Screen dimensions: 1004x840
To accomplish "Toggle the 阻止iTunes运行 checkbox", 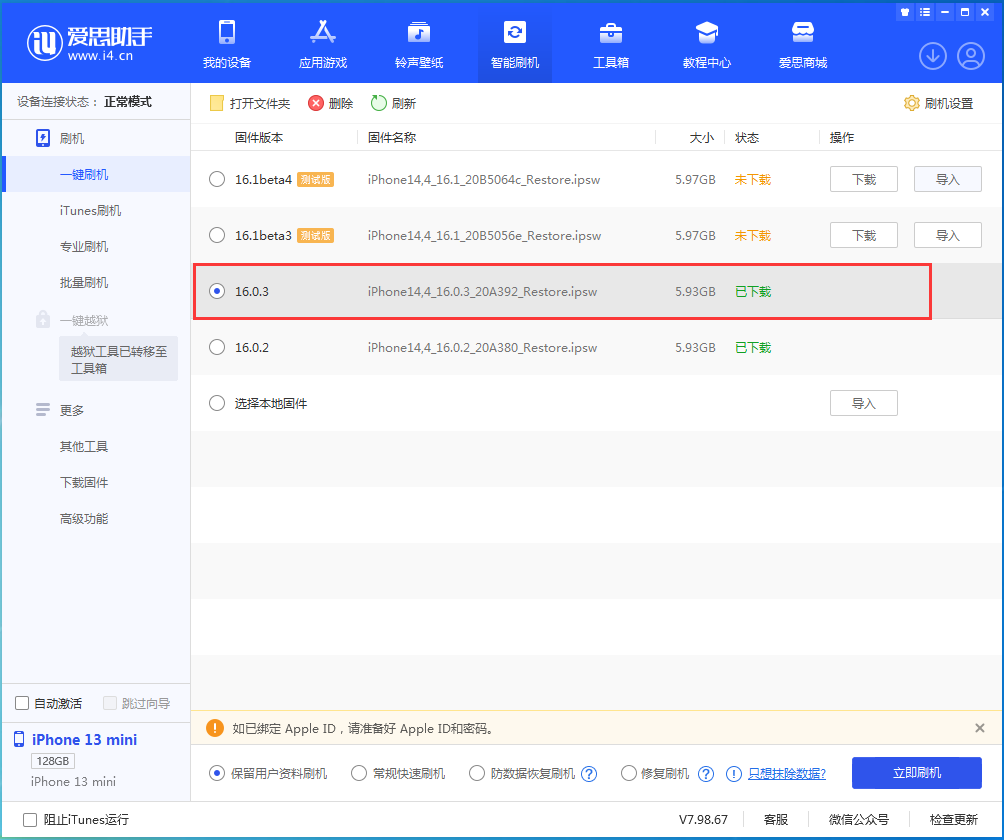I will click(x=29, y=820).
